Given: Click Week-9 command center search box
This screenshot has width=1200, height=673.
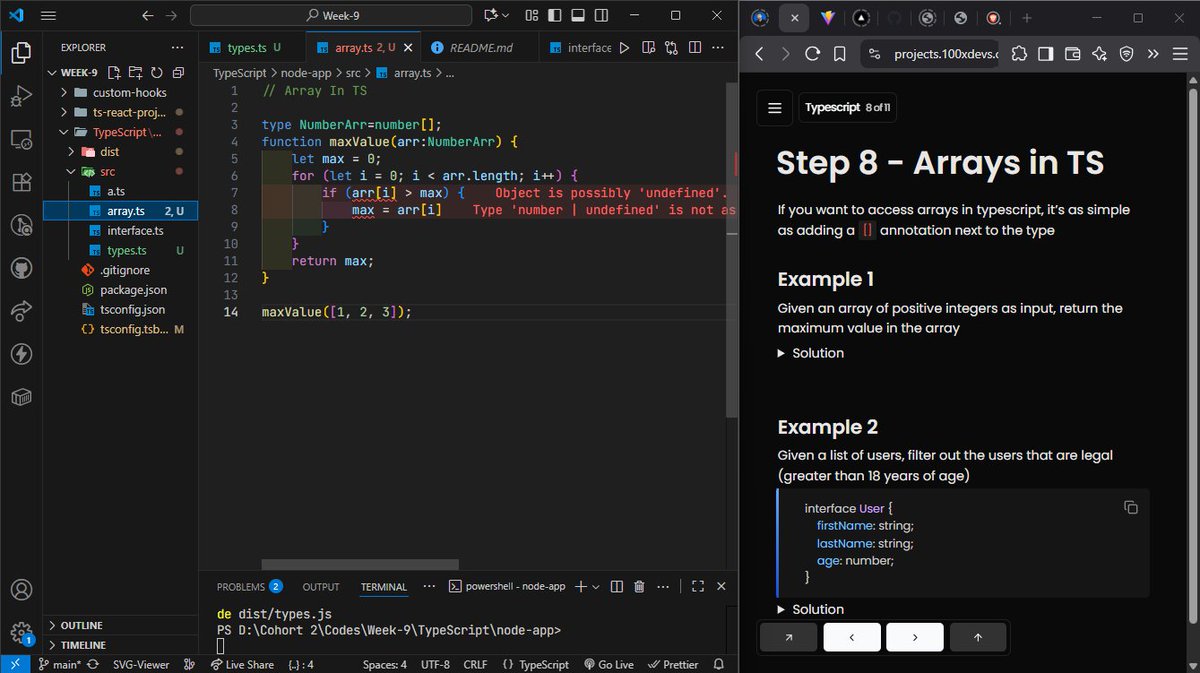Looking at the screenshot, I should (x=331, y=16).
